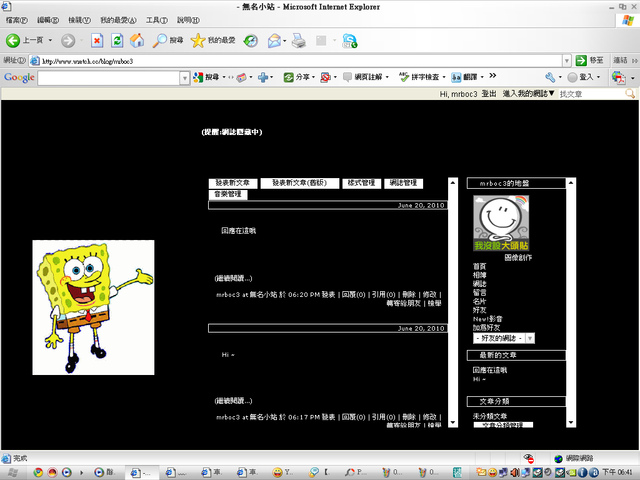Viewport: 640px width, 480px height.
Task: Click the History clock icon
Action: pos(251,40)
